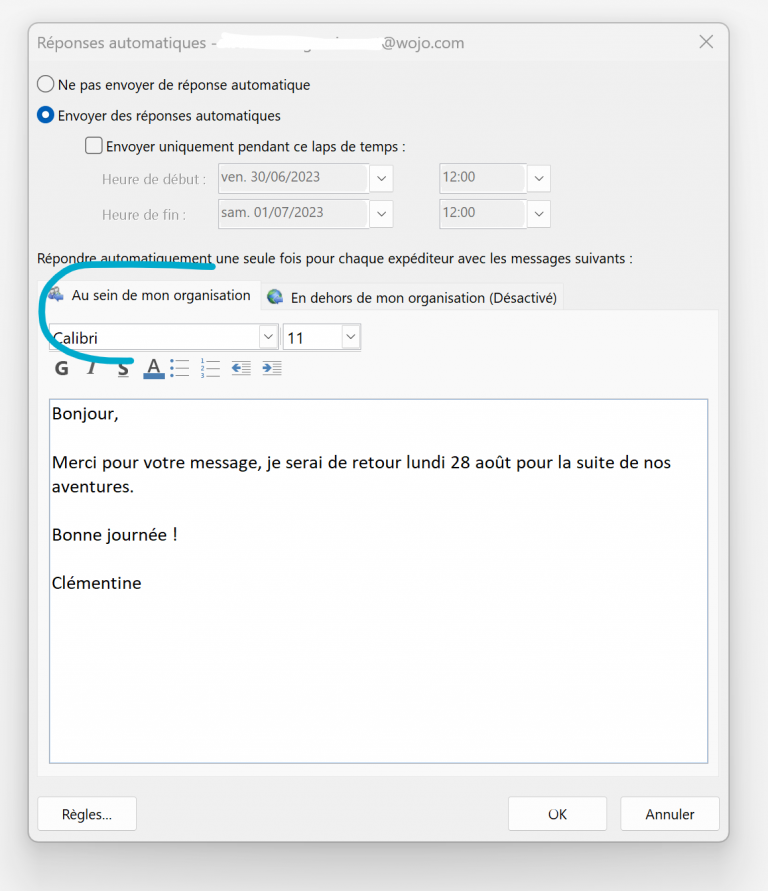Underline text with the S icon
Screen dimensions: 768x891
point(123,368)
